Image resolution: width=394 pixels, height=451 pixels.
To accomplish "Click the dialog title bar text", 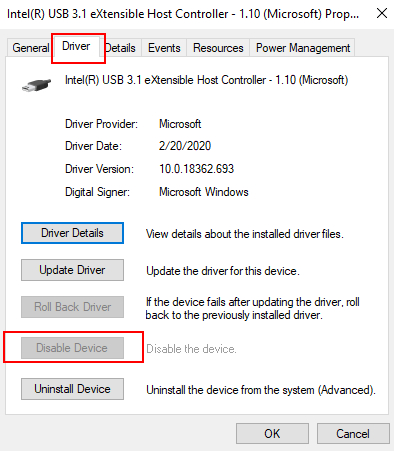I will [183, 14].
